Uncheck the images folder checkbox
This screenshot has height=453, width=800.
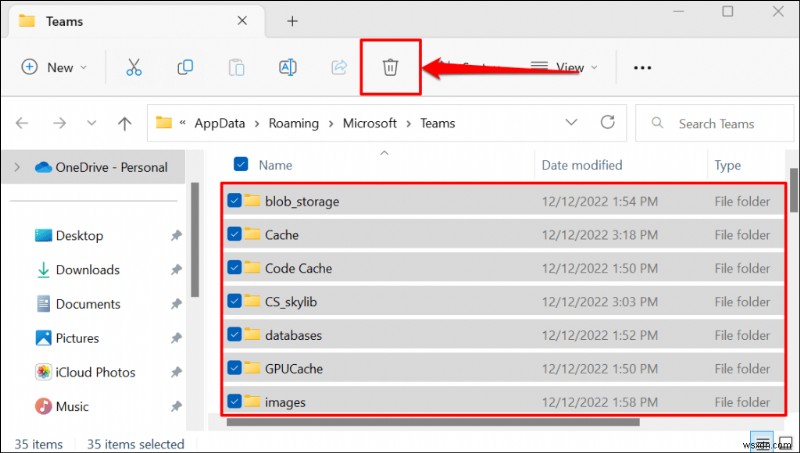[x=234, y=401]
